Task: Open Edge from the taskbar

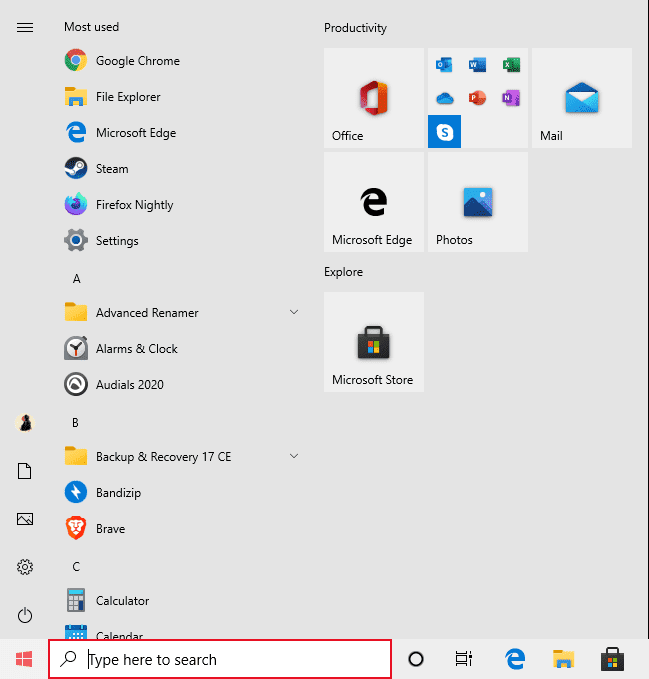Action: click(515, 659)
